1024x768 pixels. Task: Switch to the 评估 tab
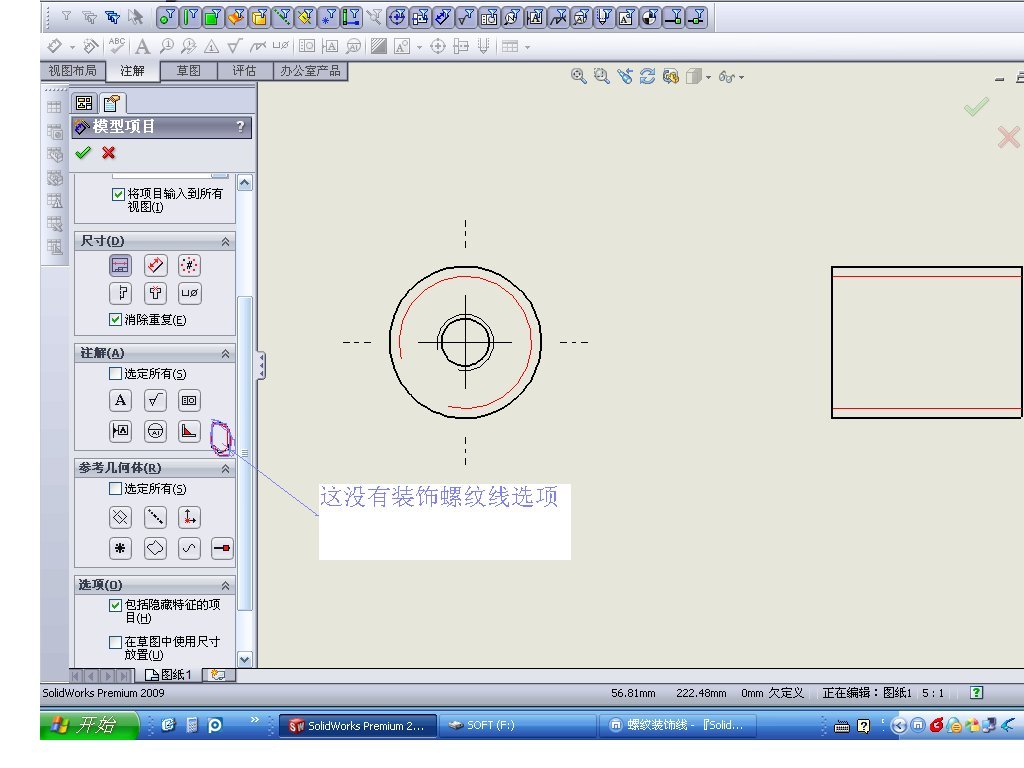coord(244,71)
